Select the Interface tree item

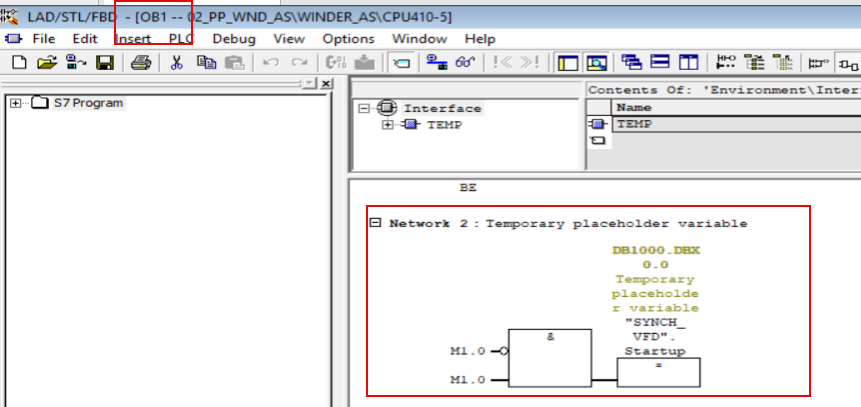[x=443, y=108]
